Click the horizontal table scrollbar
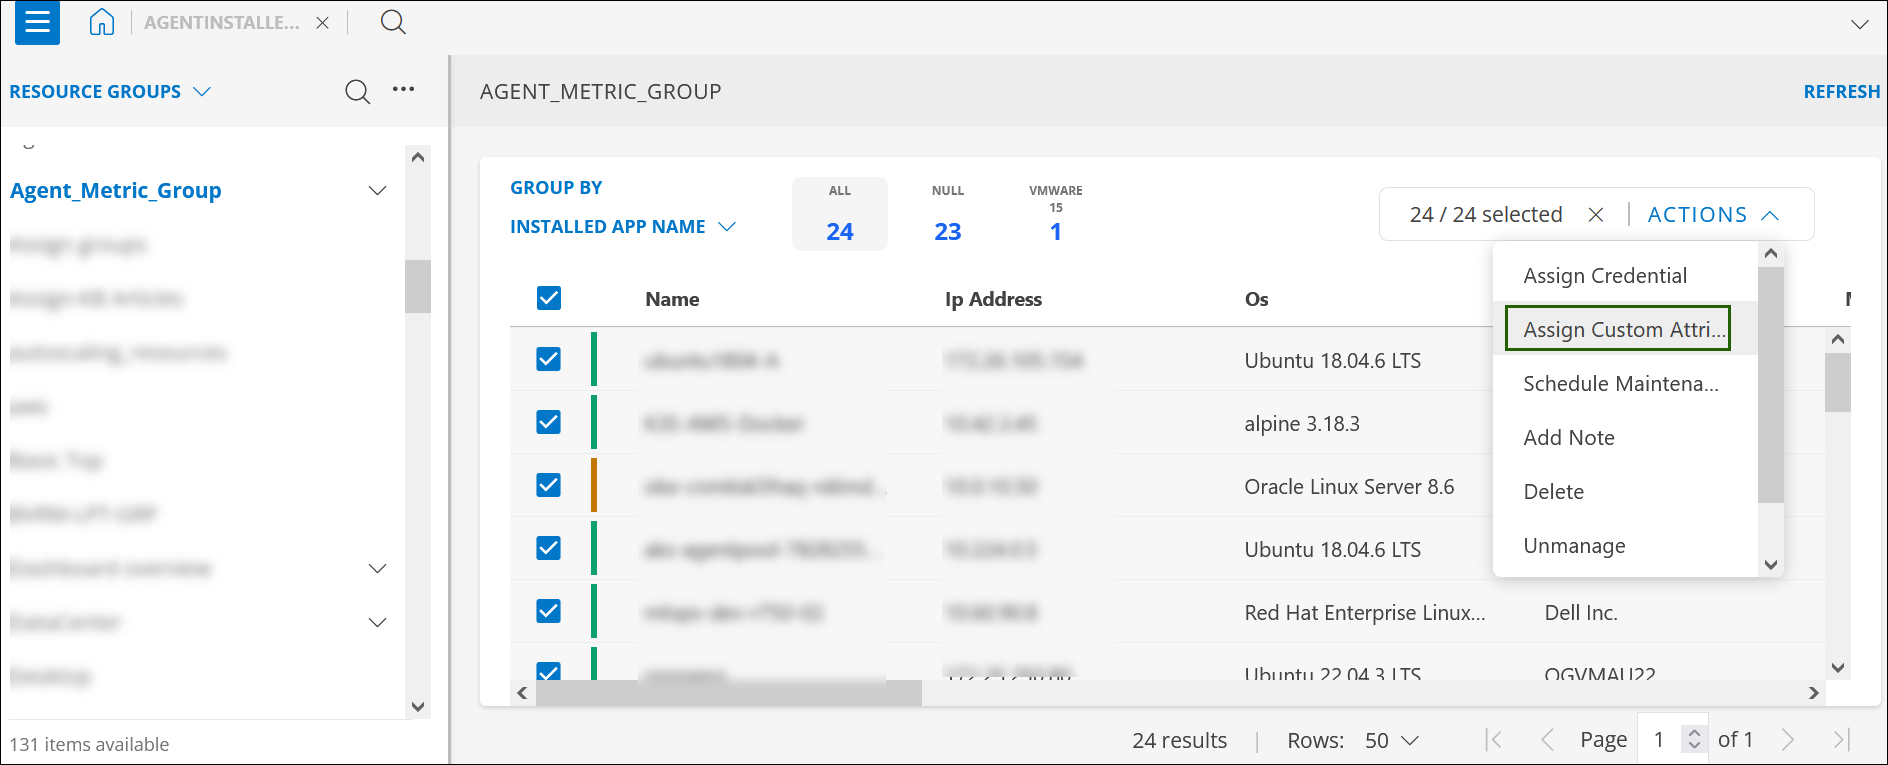 pos(728,693)
